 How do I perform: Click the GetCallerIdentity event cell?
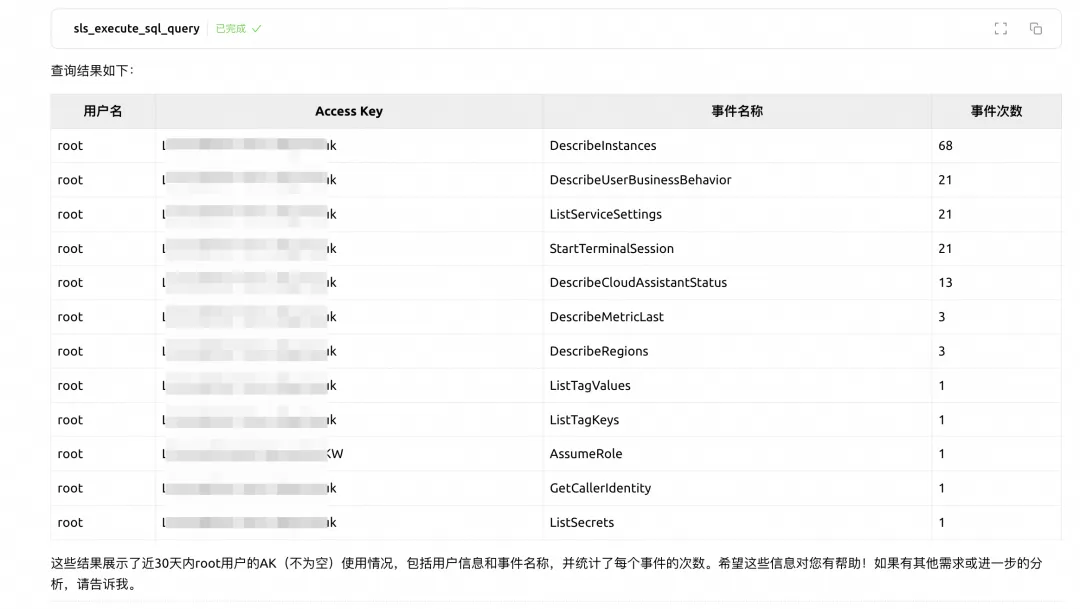coord(600,489)
